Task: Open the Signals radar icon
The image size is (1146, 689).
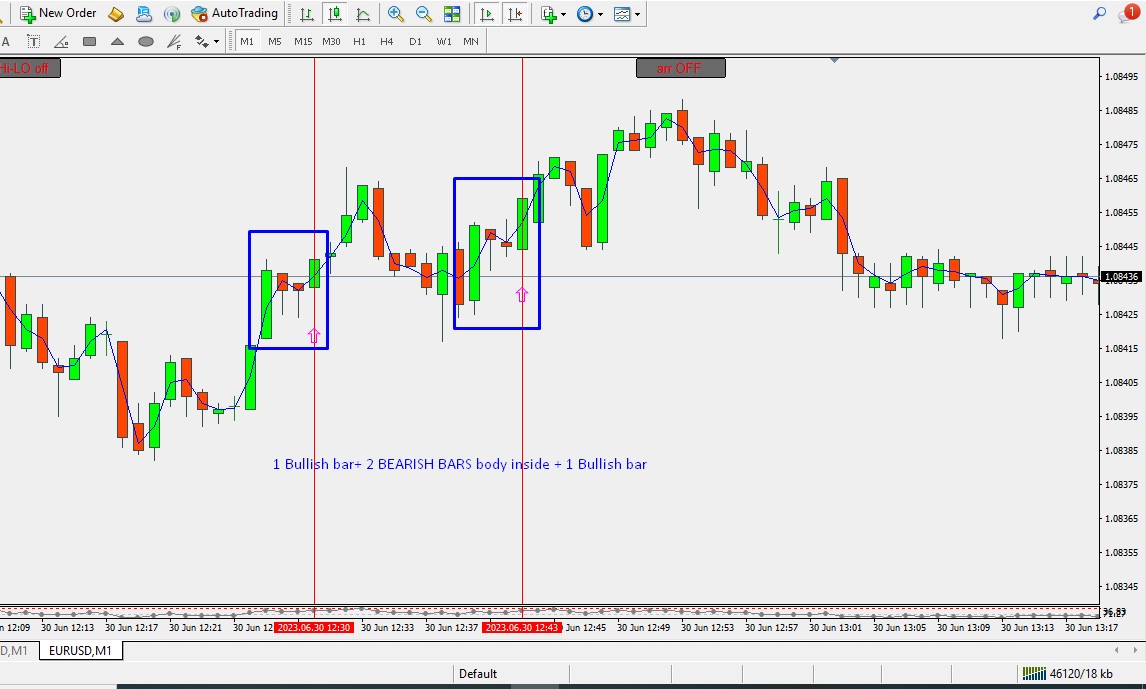Action: (x=172, y=14)
